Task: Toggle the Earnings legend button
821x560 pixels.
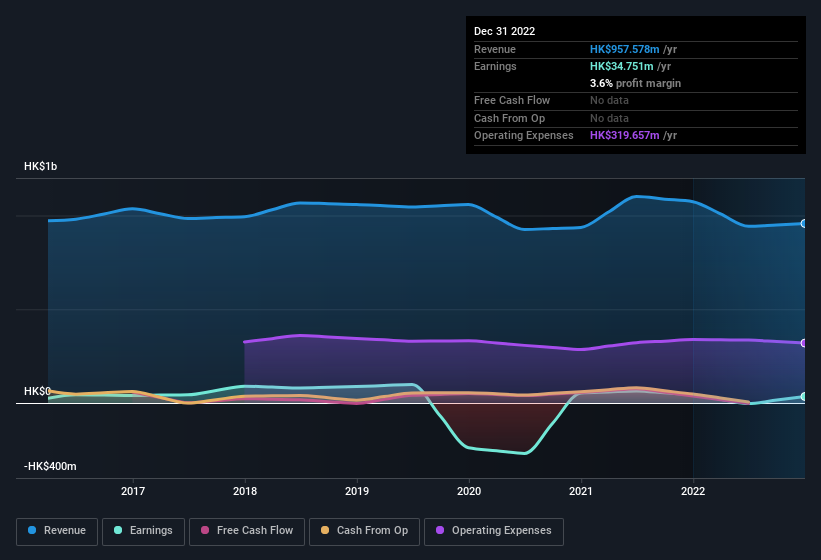Action: 143,531
